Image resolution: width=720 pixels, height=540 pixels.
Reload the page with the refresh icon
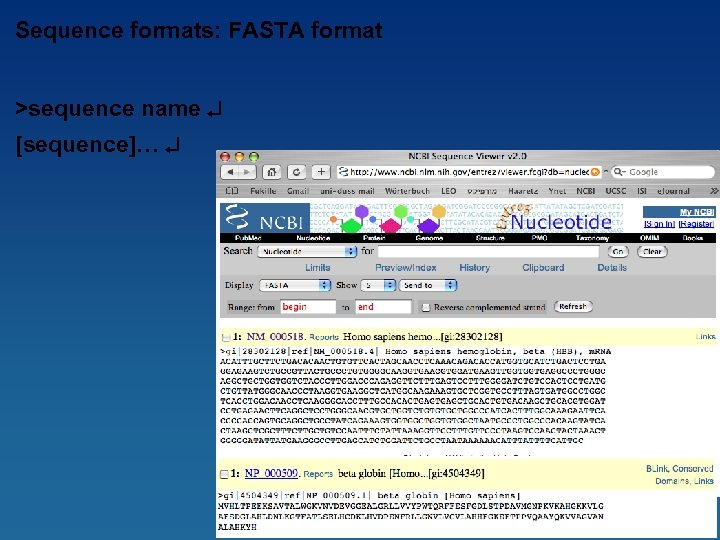[297, 172]
